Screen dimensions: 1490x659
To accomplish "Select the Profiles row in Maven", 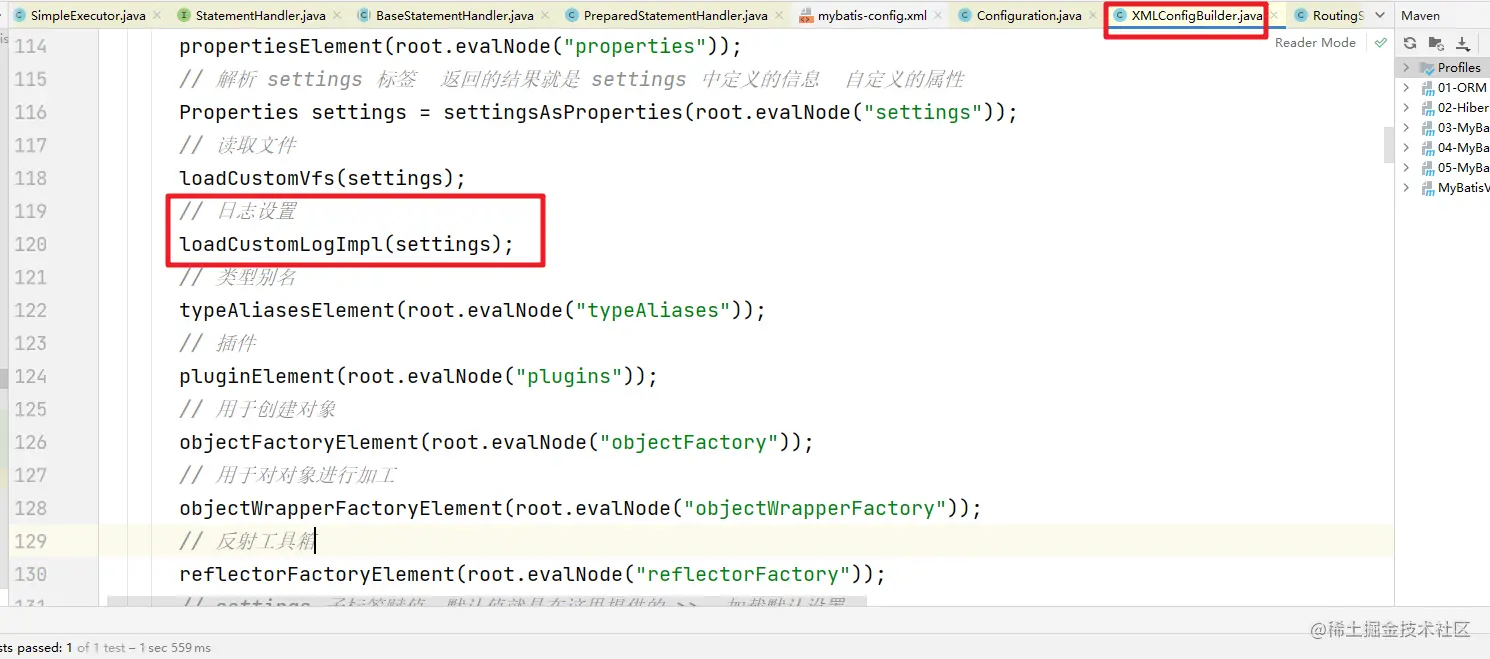I will pos(1443,68).
